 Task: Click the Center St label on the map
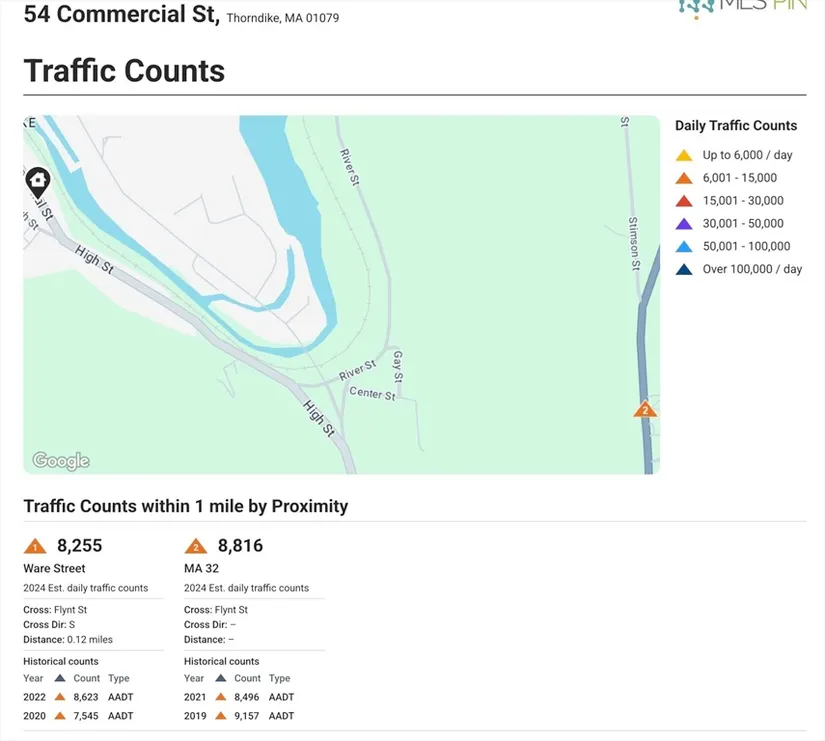point(373,394)
